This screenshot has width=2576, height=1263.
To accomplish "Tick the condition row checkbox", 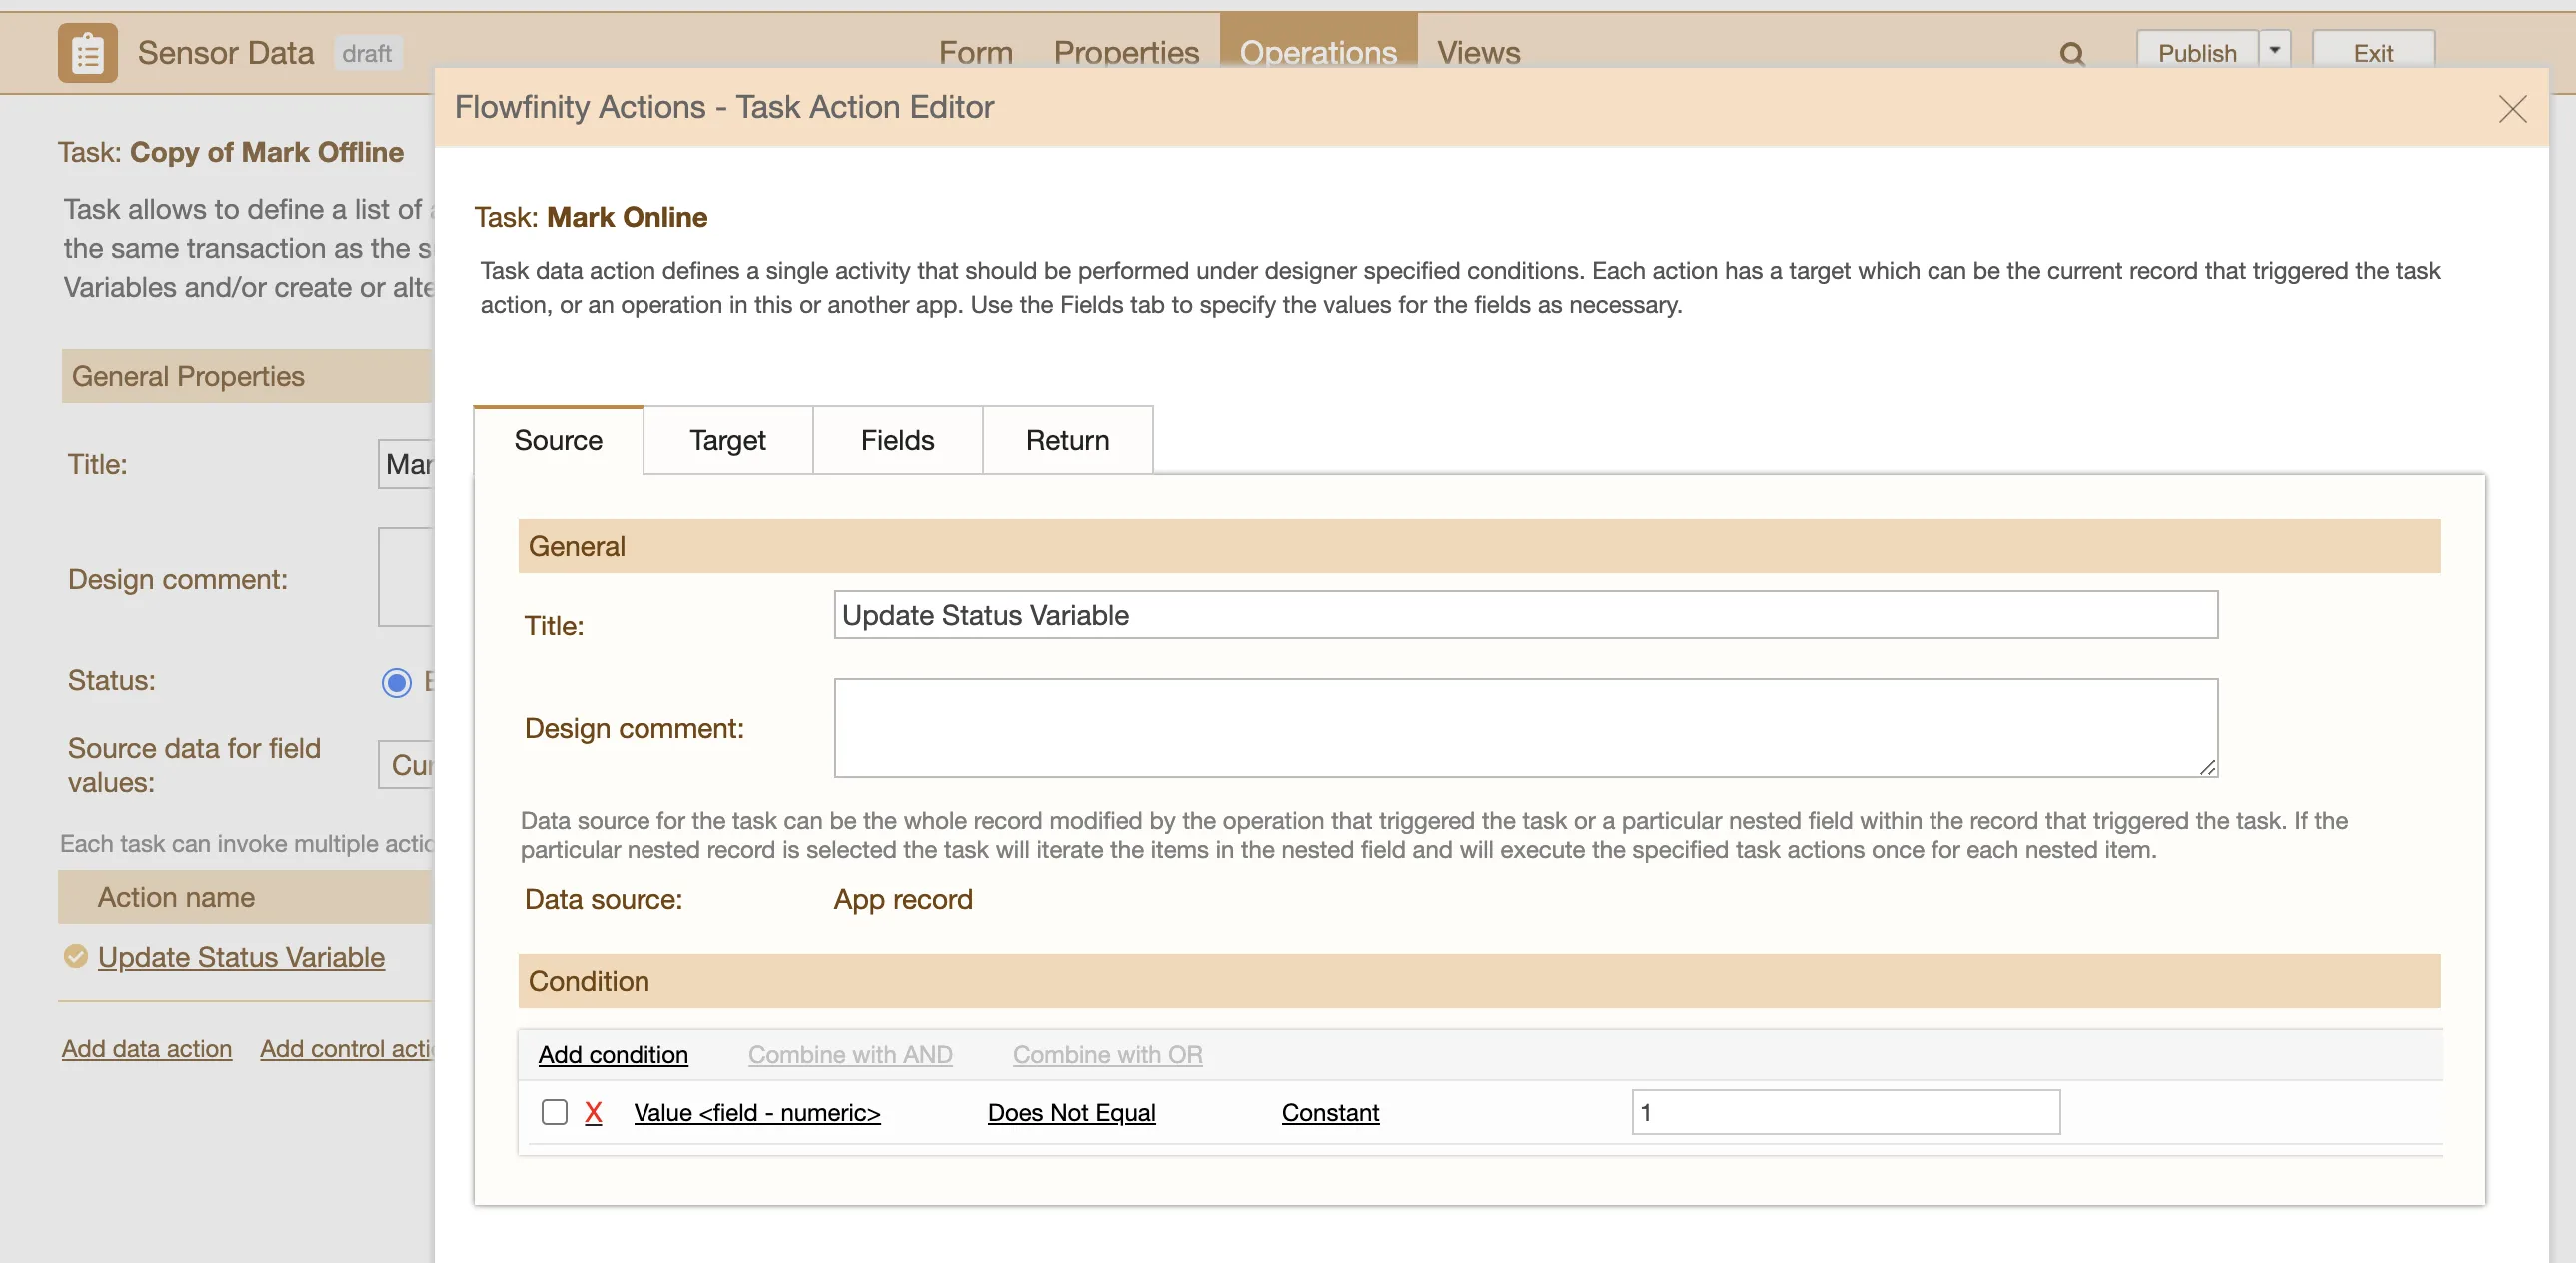I will click(x=554, y=1112).
